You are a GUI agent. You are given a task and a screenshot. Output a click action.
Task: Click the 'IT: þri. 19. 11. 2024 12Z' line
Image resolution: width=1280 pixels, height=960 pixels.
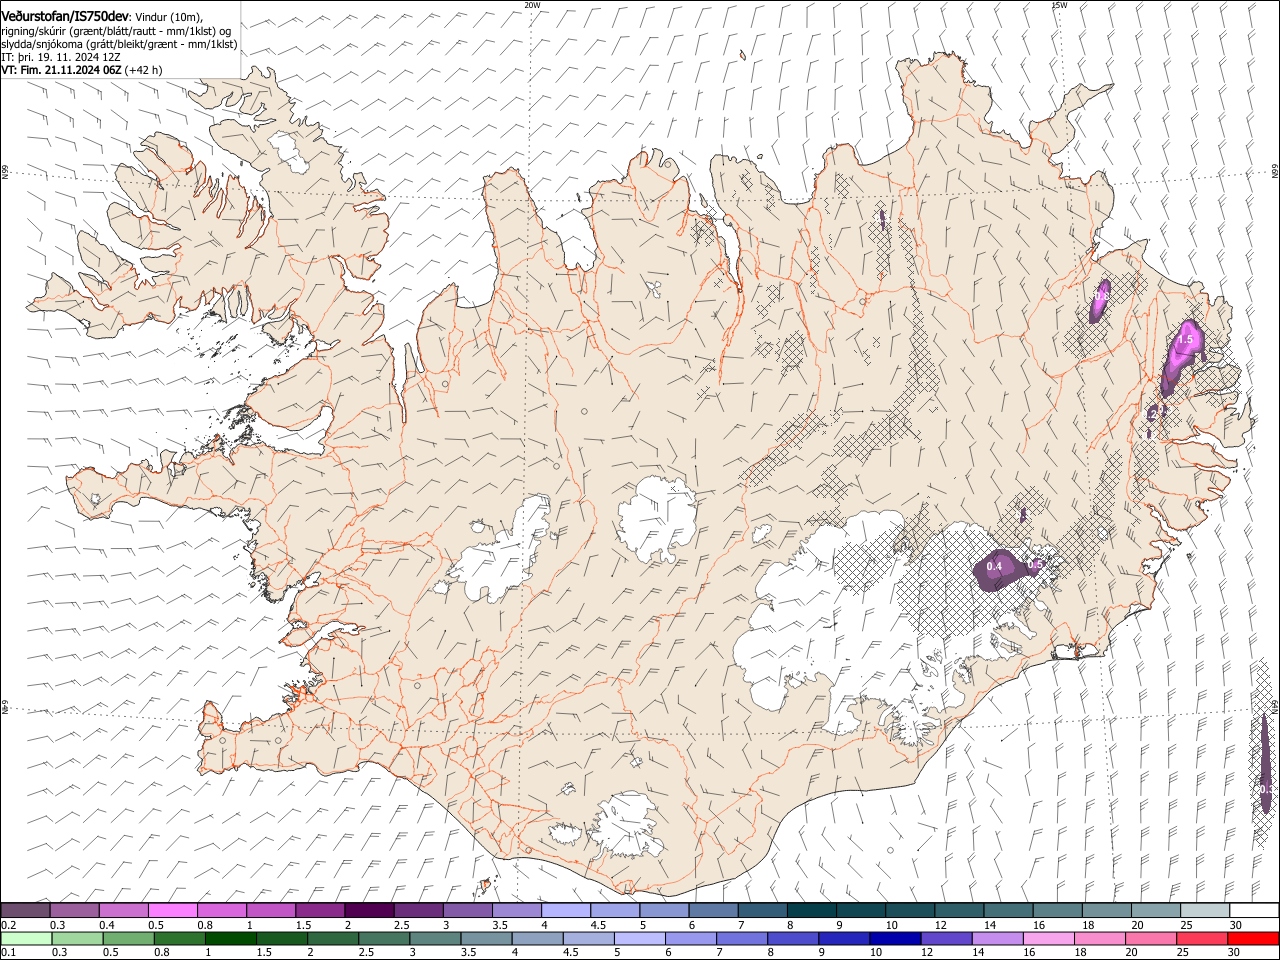pos(60,58)
